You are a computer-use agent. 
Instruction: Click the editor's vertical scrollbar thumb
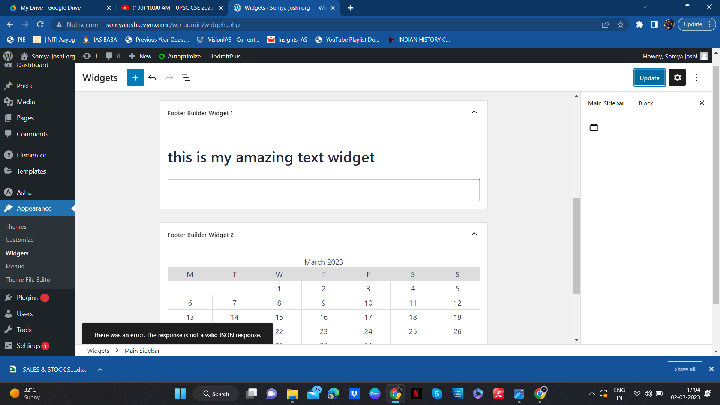pos(575,245)
